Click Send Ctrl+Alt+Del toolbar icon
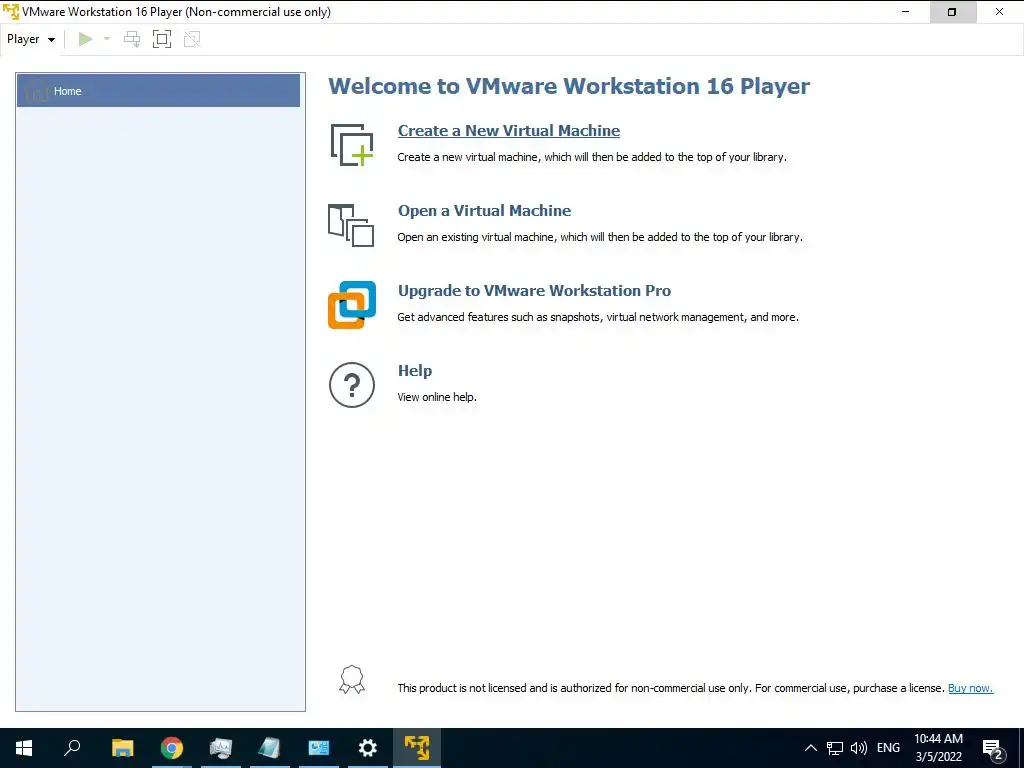 click(x=132, y=39)
